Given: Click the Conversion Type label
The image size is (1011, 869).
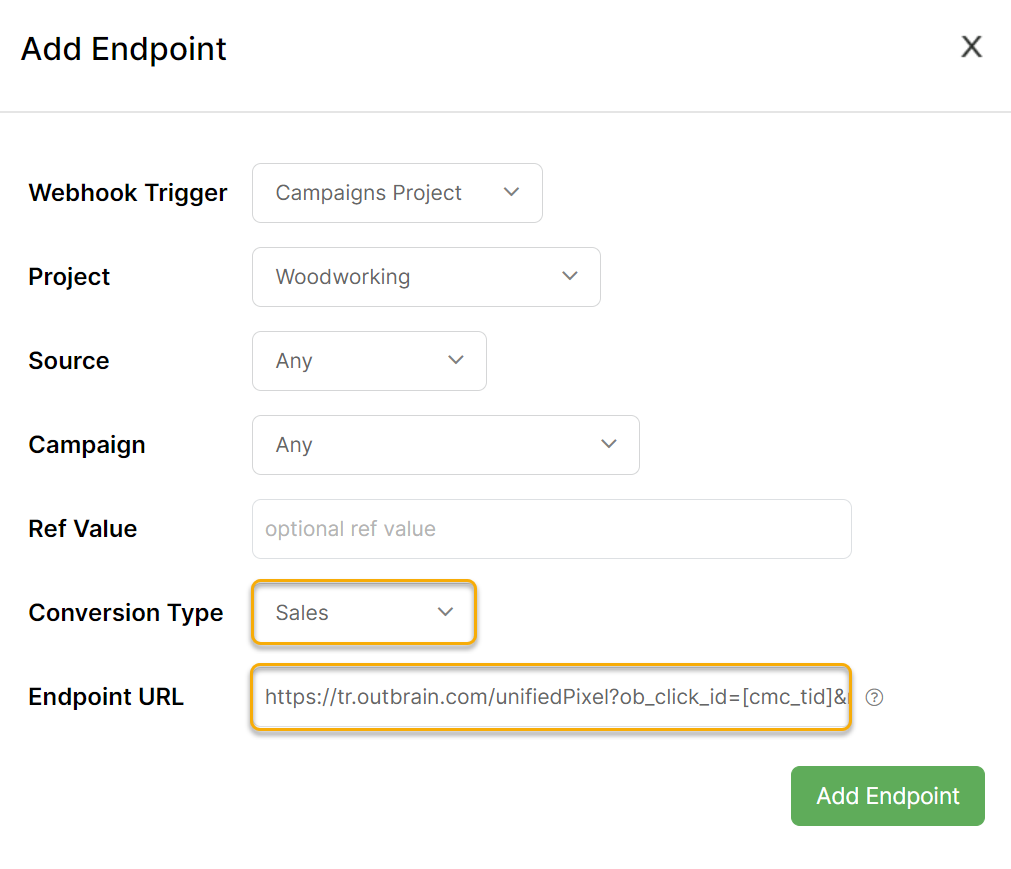Looking at the screenshot, I should click(x=126, y=613).
